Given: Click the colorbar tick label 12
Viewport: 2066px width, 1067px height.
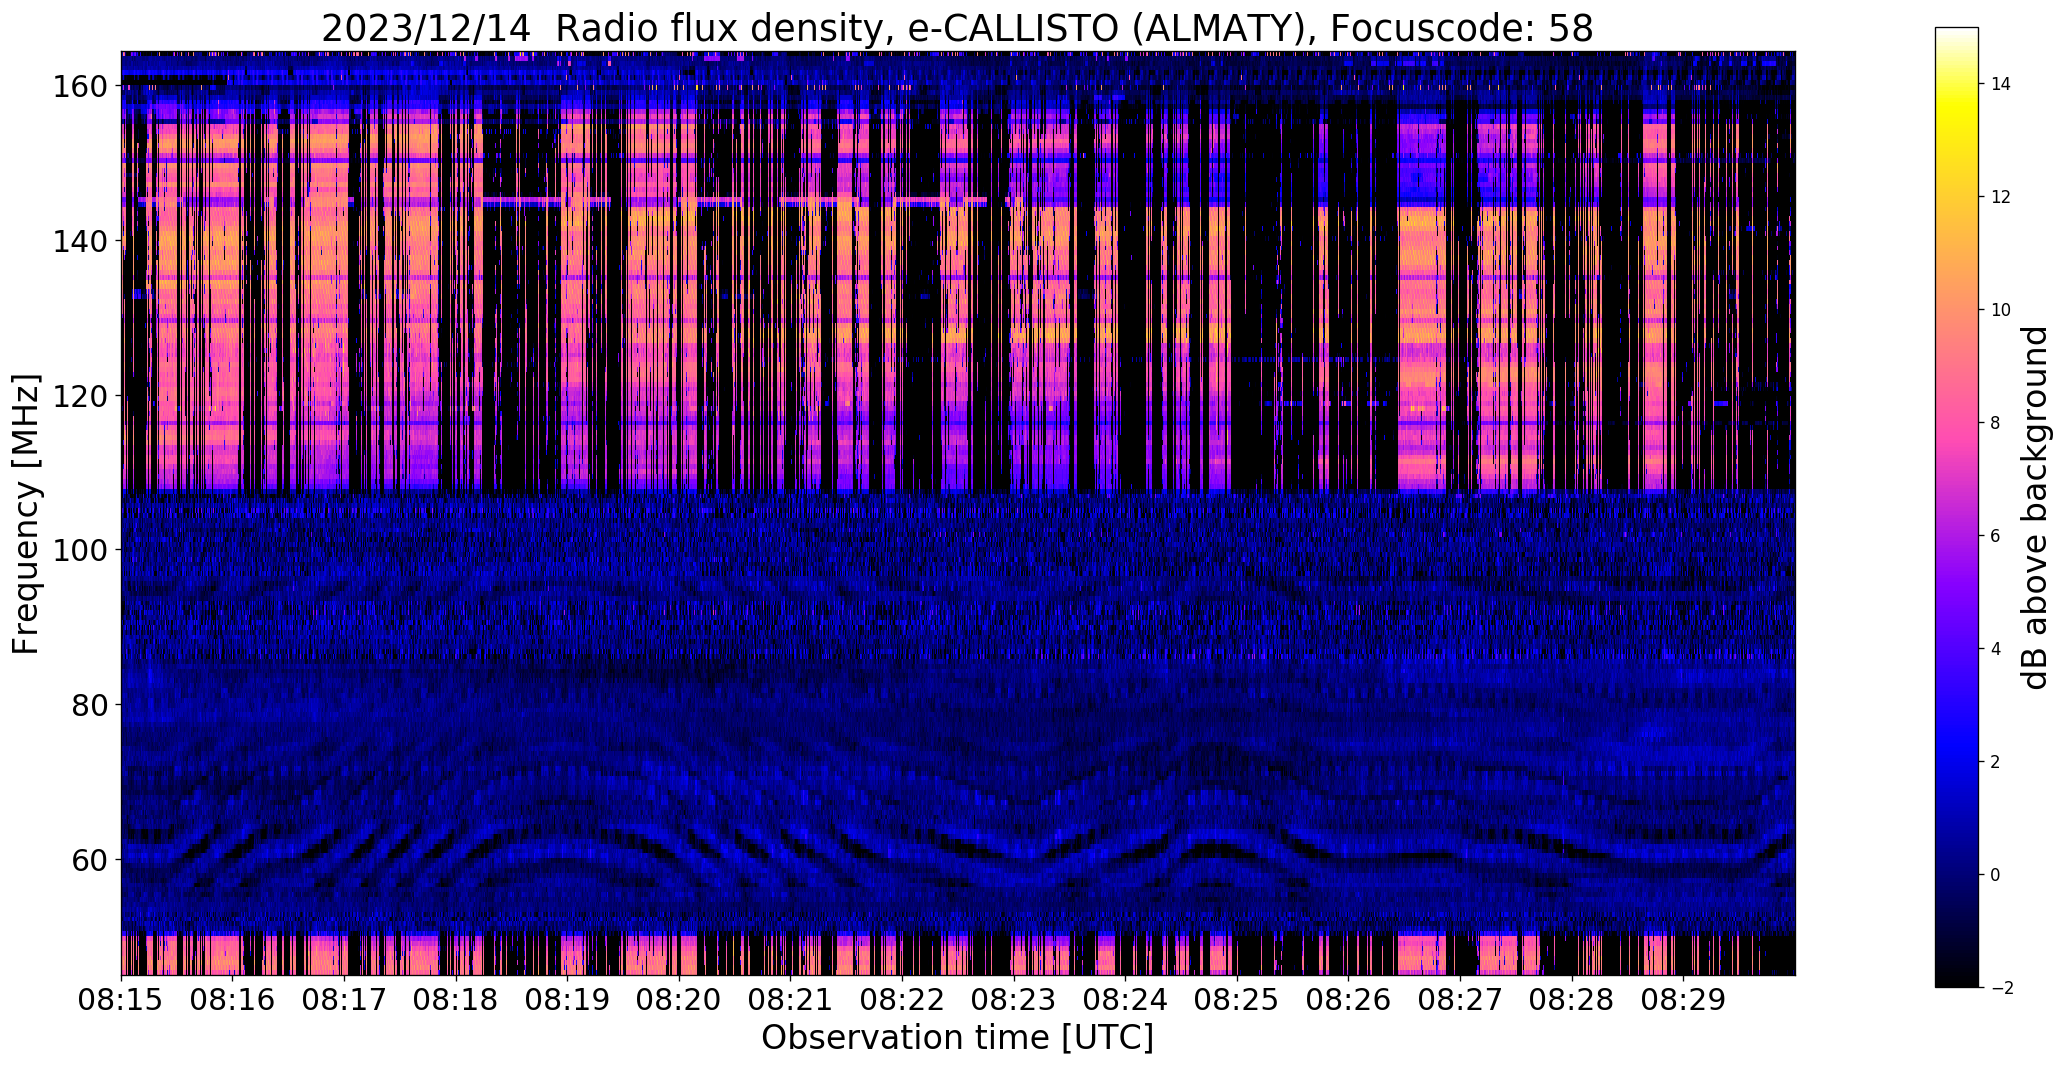Looking at the screenshot, I should click(2001, 197).
